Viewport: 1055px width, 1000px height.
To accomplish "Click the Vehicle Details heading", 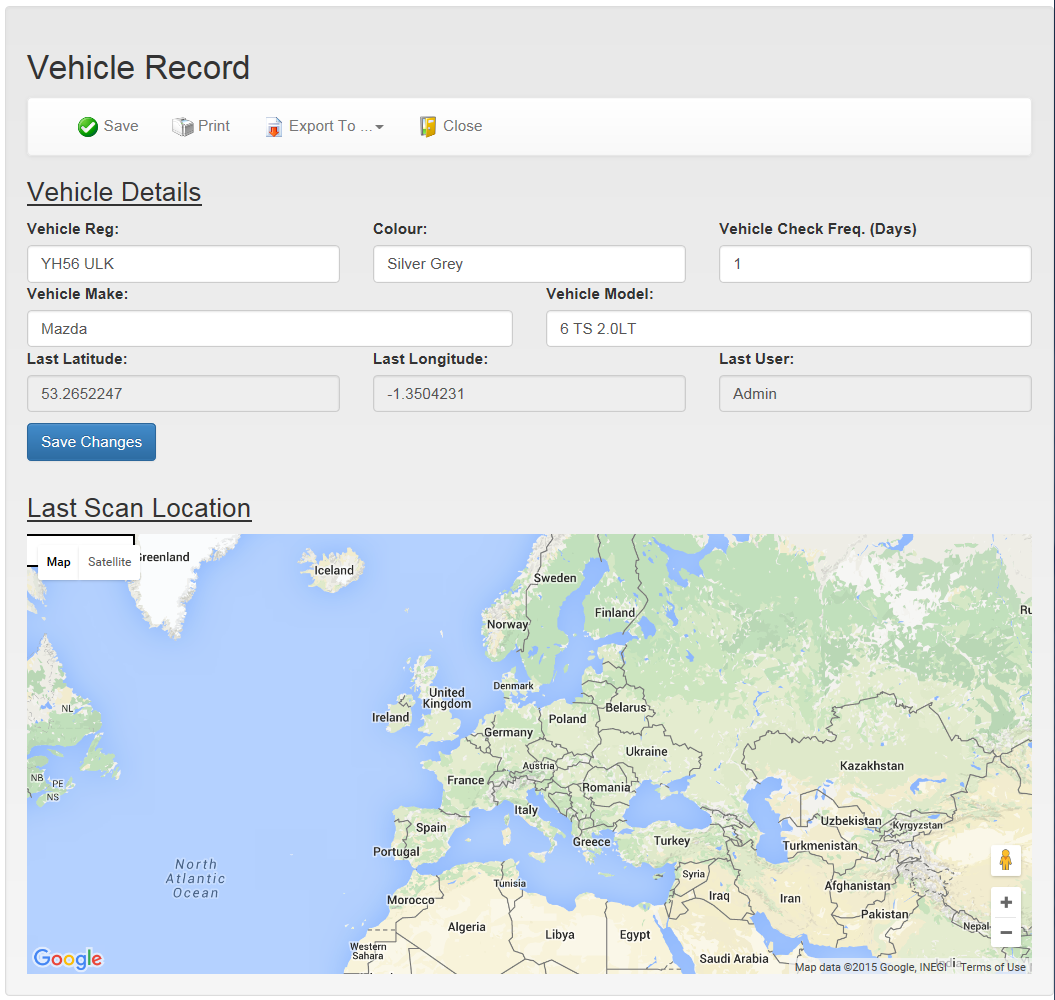I will click(x=114, y=192).
